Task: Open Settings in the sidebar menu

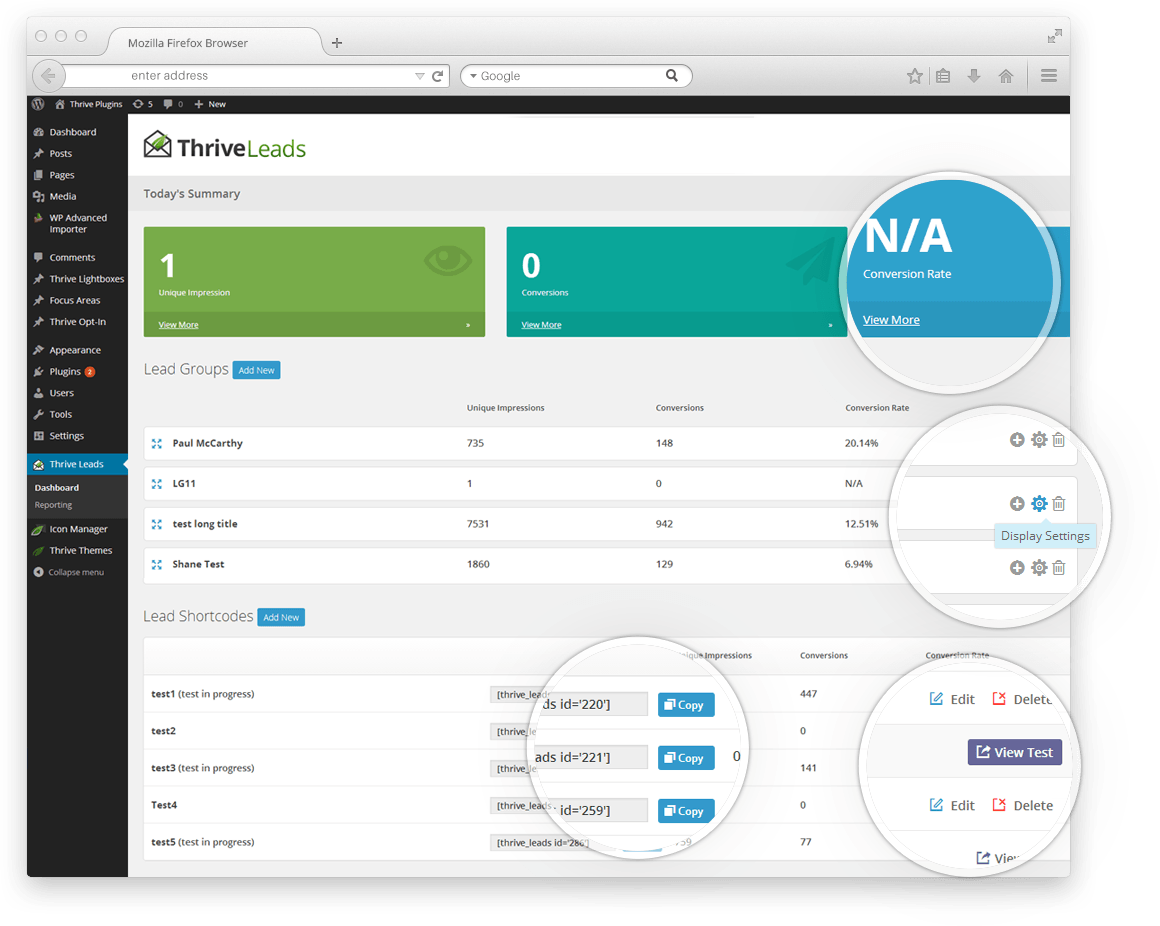Action: (x=67, y=436)
